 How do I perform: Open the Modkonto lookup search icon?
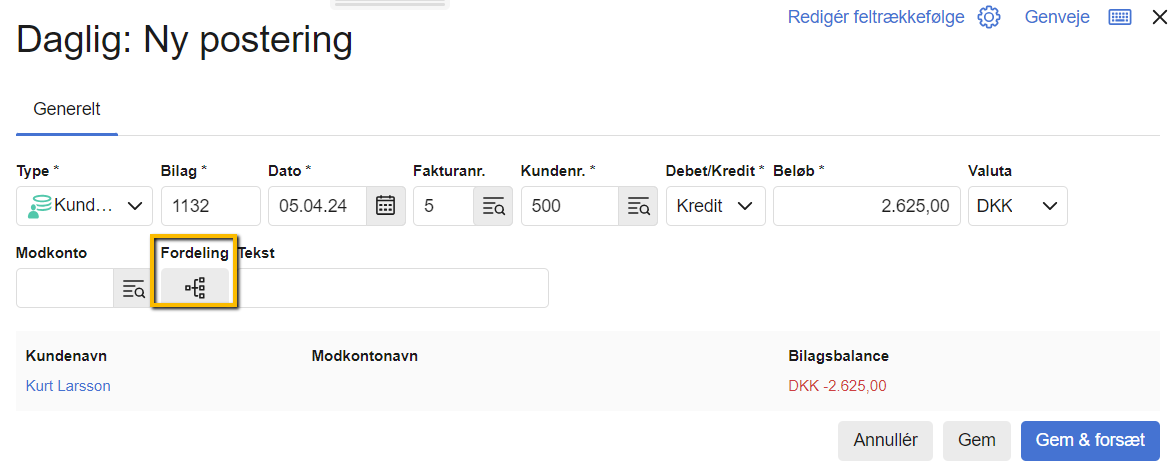[x=133, y=289]
